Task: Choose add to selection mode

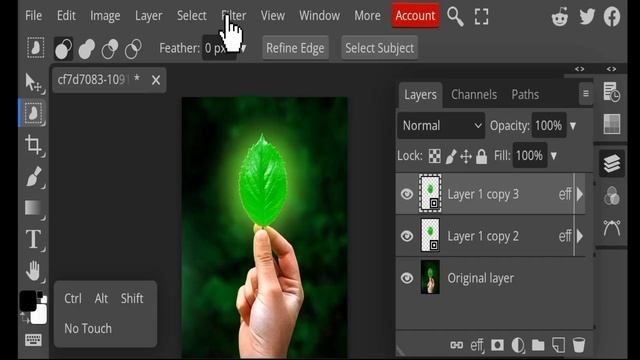Action: [x=87, y=49]
